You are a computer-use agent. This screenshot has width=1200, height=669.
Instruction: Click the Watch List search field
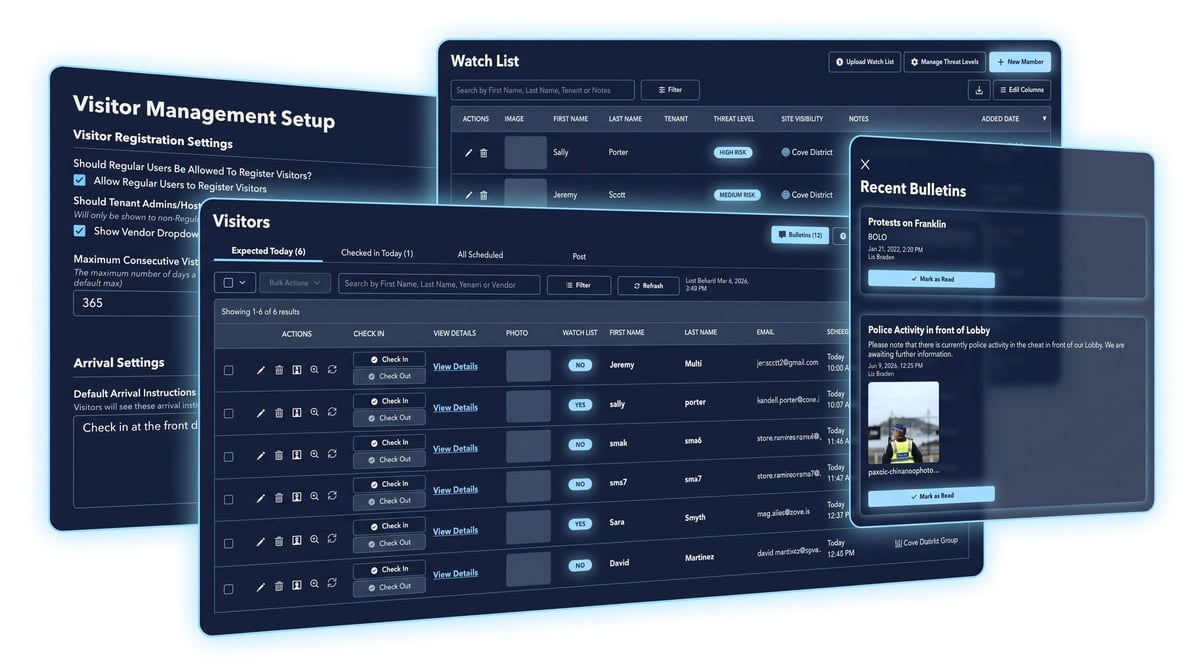pyautogui.click(x=542, y=90)
